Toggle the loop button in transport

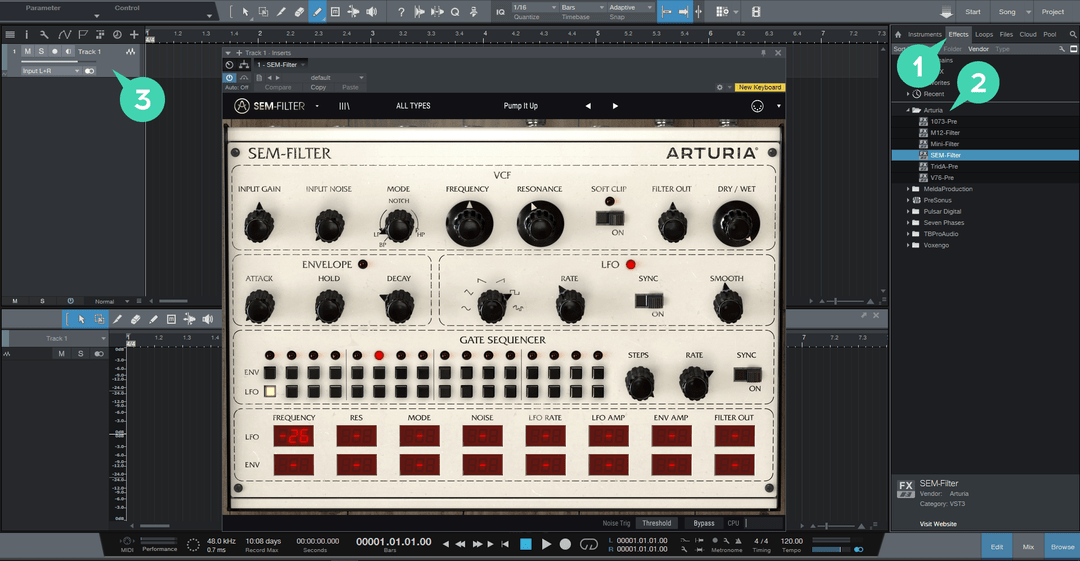coord(588,544)
